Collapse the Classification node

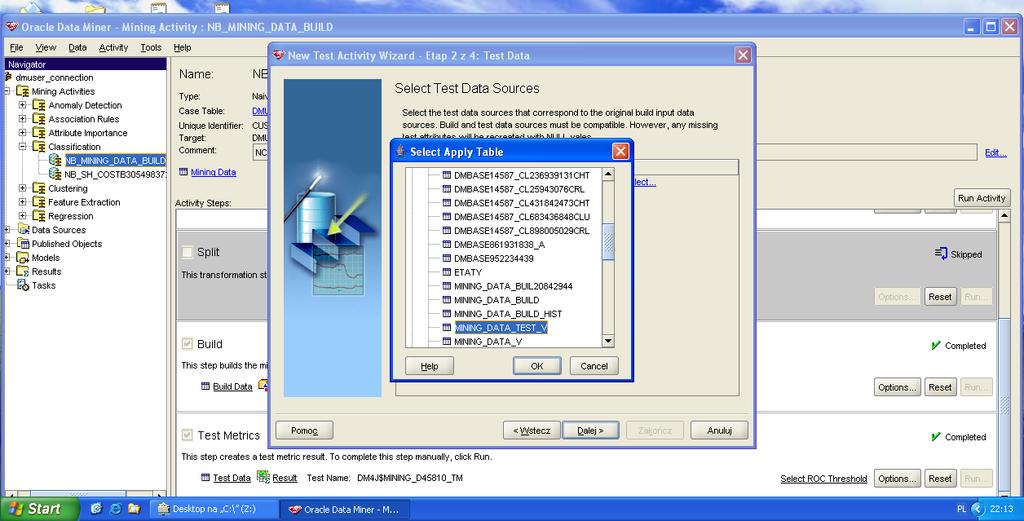tap(23, 146)
